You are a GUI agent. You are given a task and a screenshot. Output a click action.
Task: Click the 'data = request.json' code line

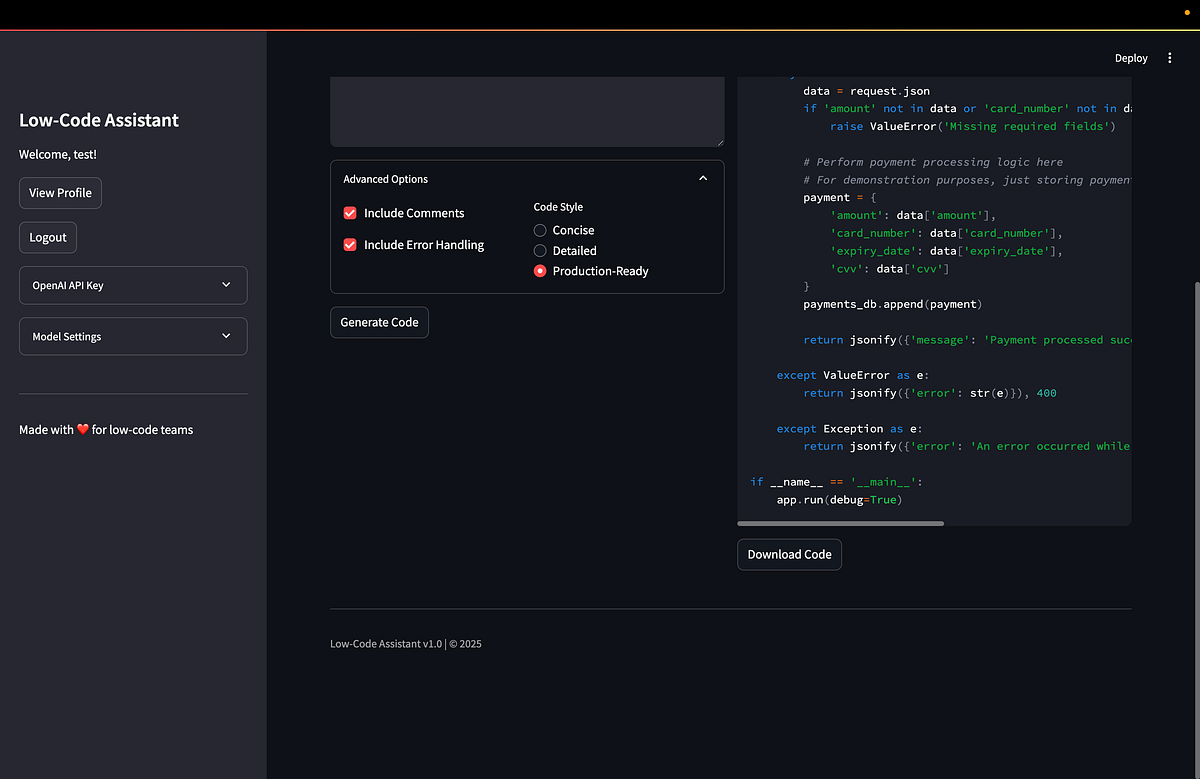(866, 91)
